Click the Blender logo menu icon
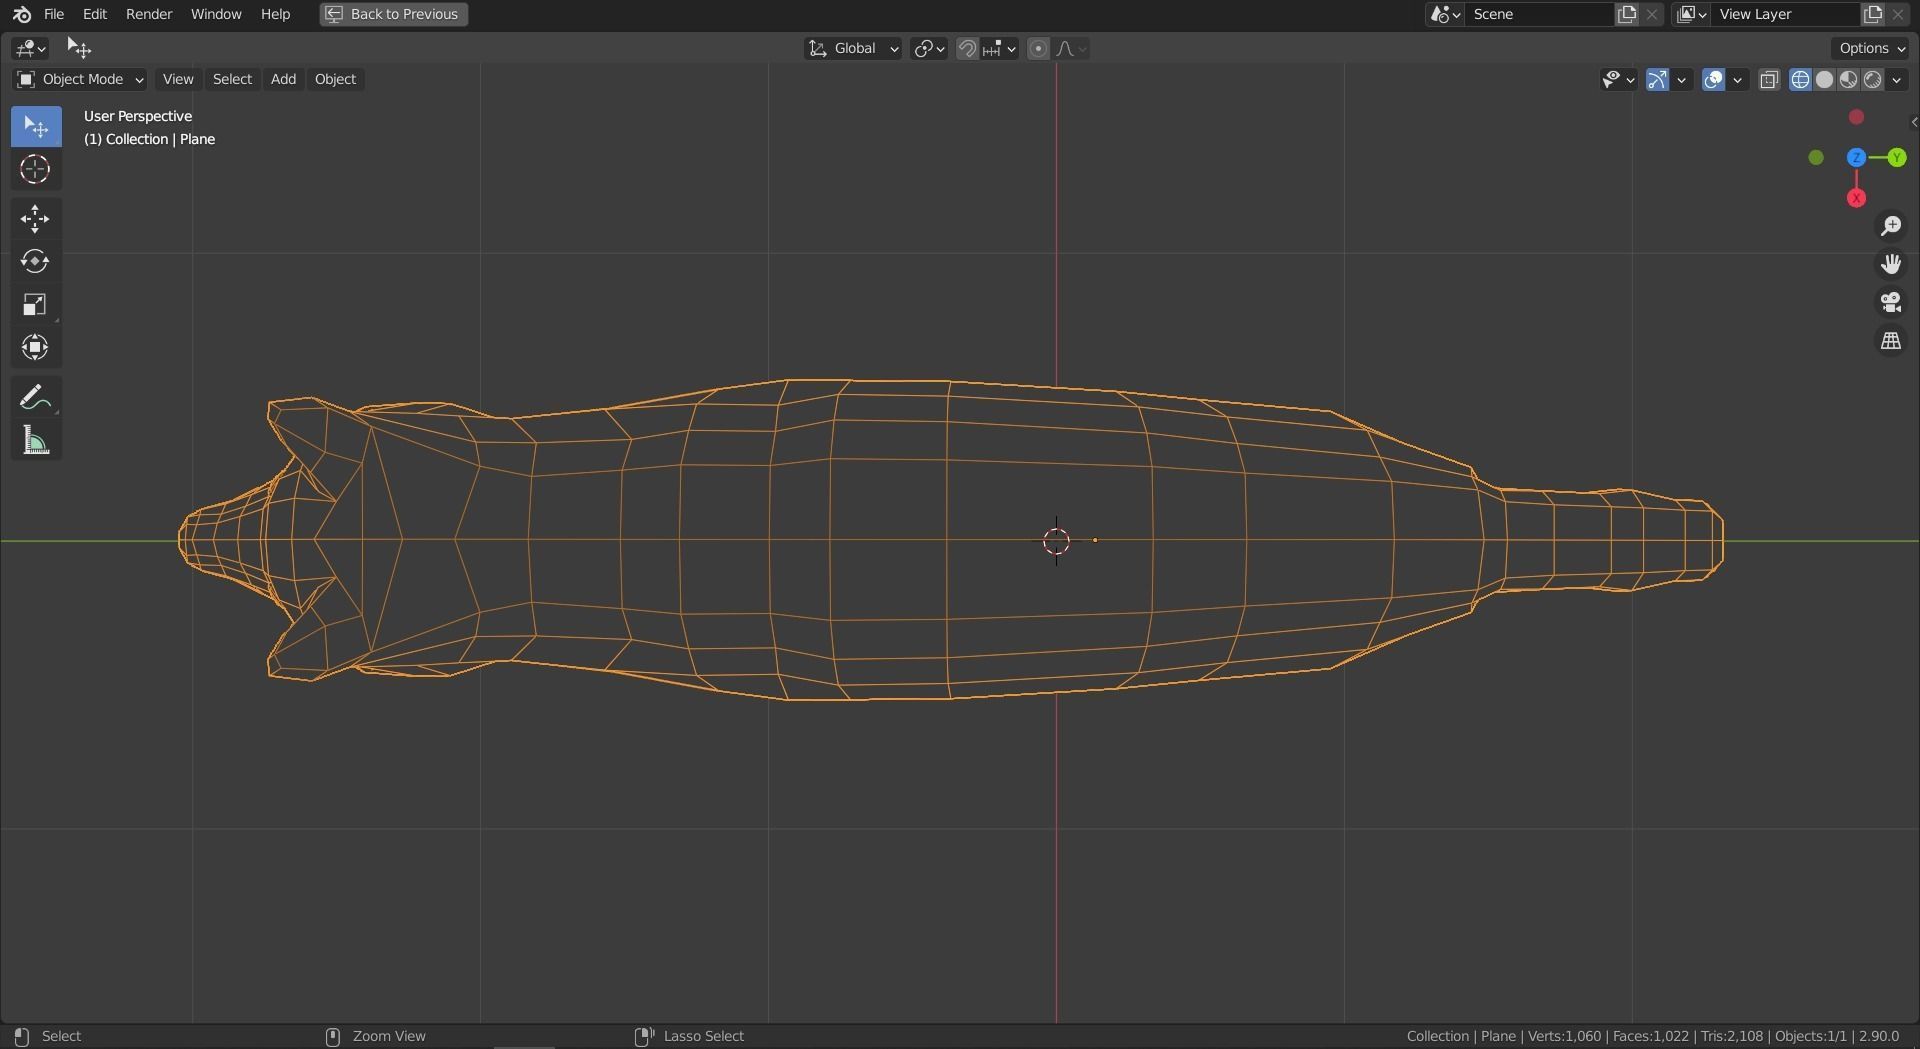Viewport: 1920px width, 1049px height. point(22,14)
